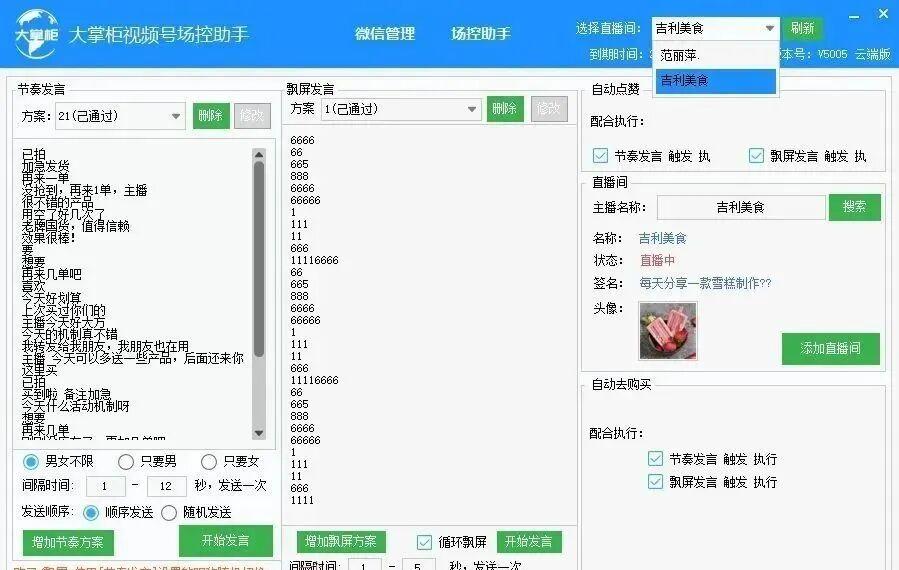Viewport: 899px width, 570px height.
Task: Click the 搜索 button
Action: [854, 207]
